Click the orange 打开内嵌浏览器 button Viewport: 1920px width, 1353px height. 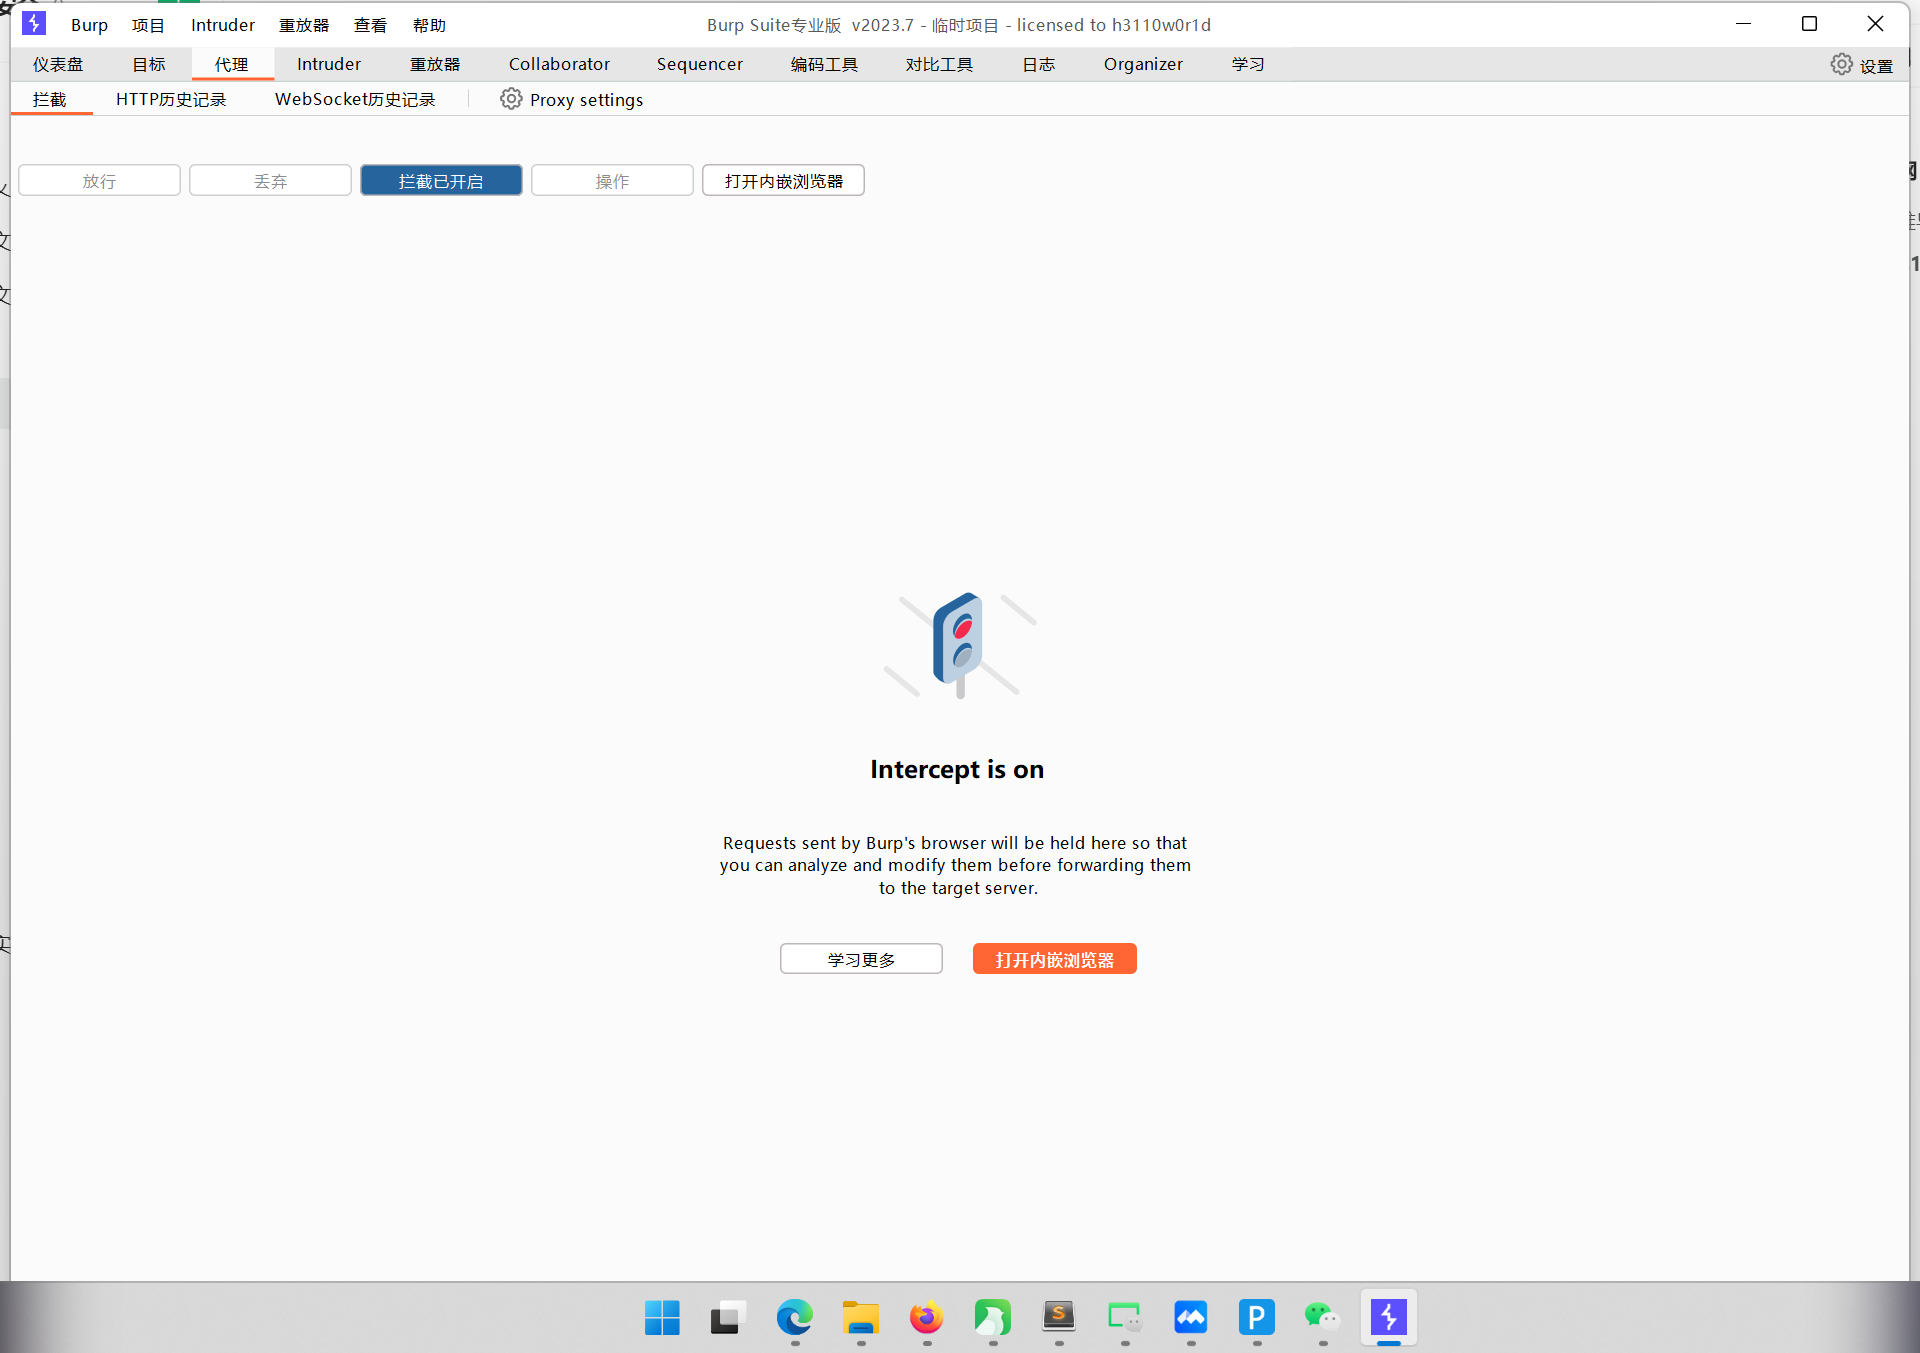point(1054,959)
